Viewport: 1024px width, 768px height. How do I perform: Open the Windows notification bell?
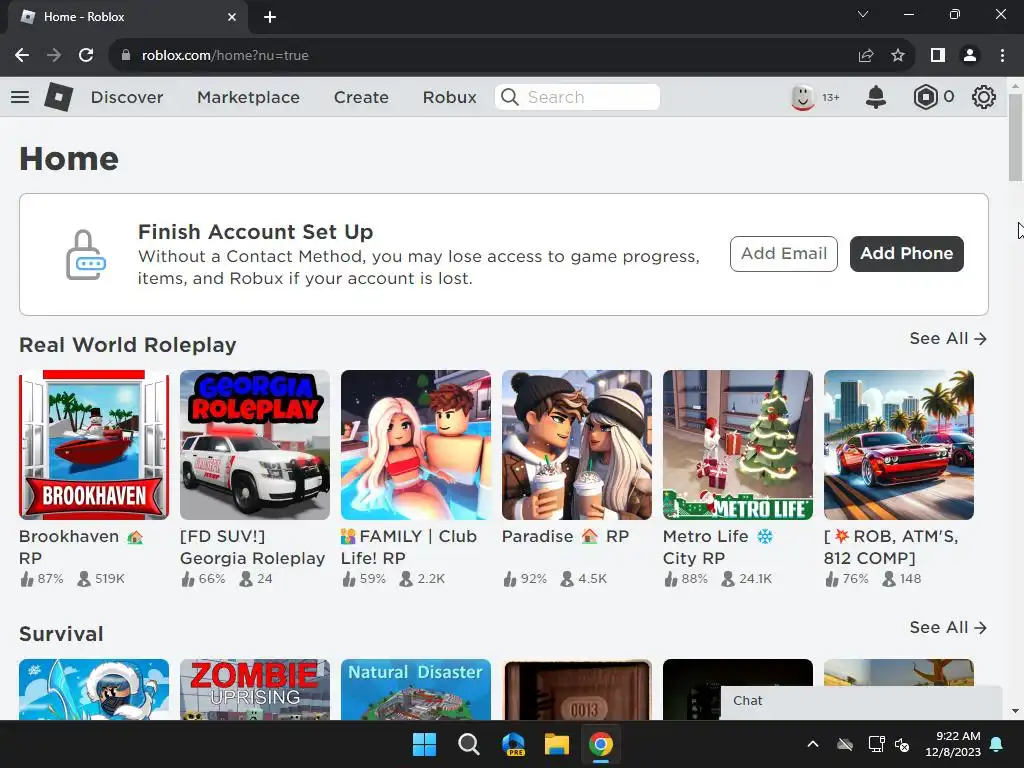click(x=997, y=744)
